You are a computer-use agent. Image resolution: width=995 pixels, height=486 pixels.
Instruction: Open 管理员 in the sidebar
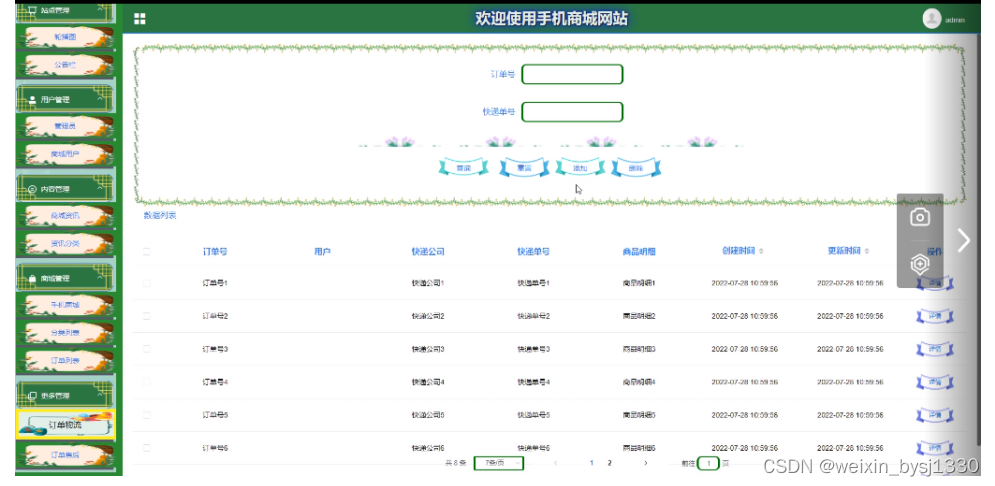65,126
